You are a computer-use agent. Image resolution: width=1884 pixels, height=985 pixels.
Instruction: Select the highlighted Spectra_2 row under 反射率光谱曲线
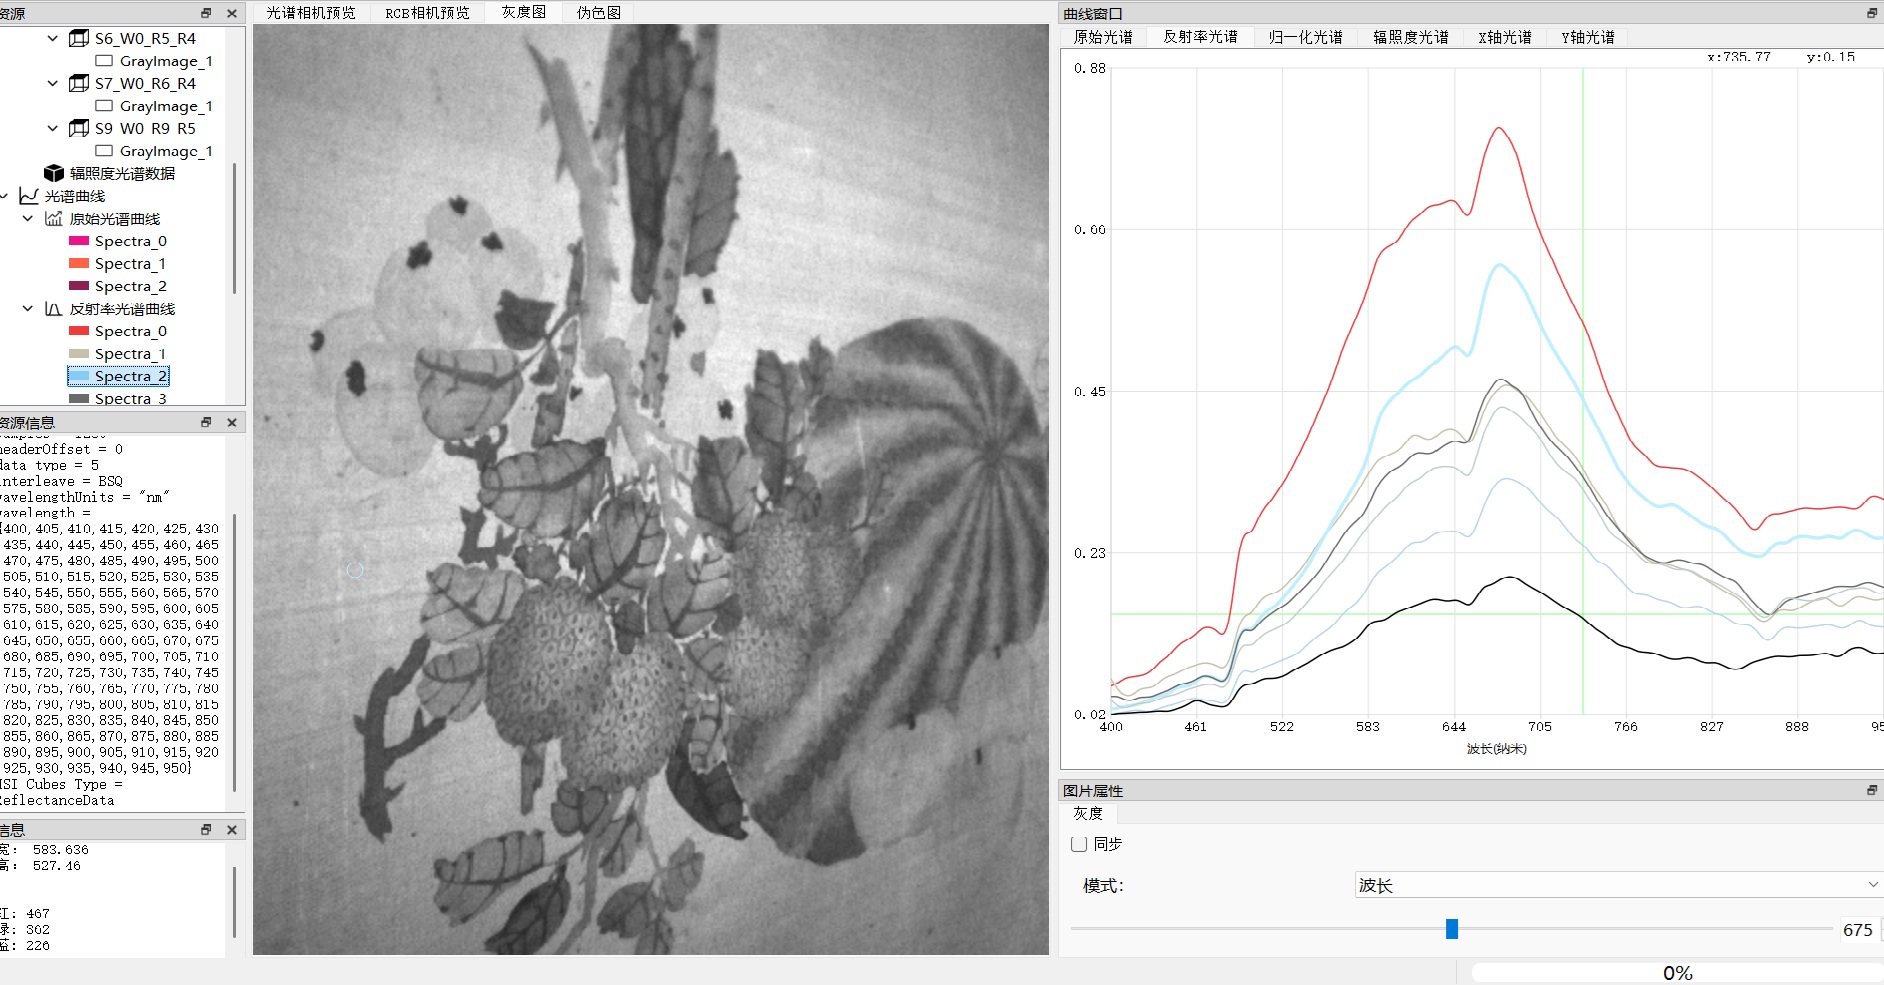coord(118,376)
